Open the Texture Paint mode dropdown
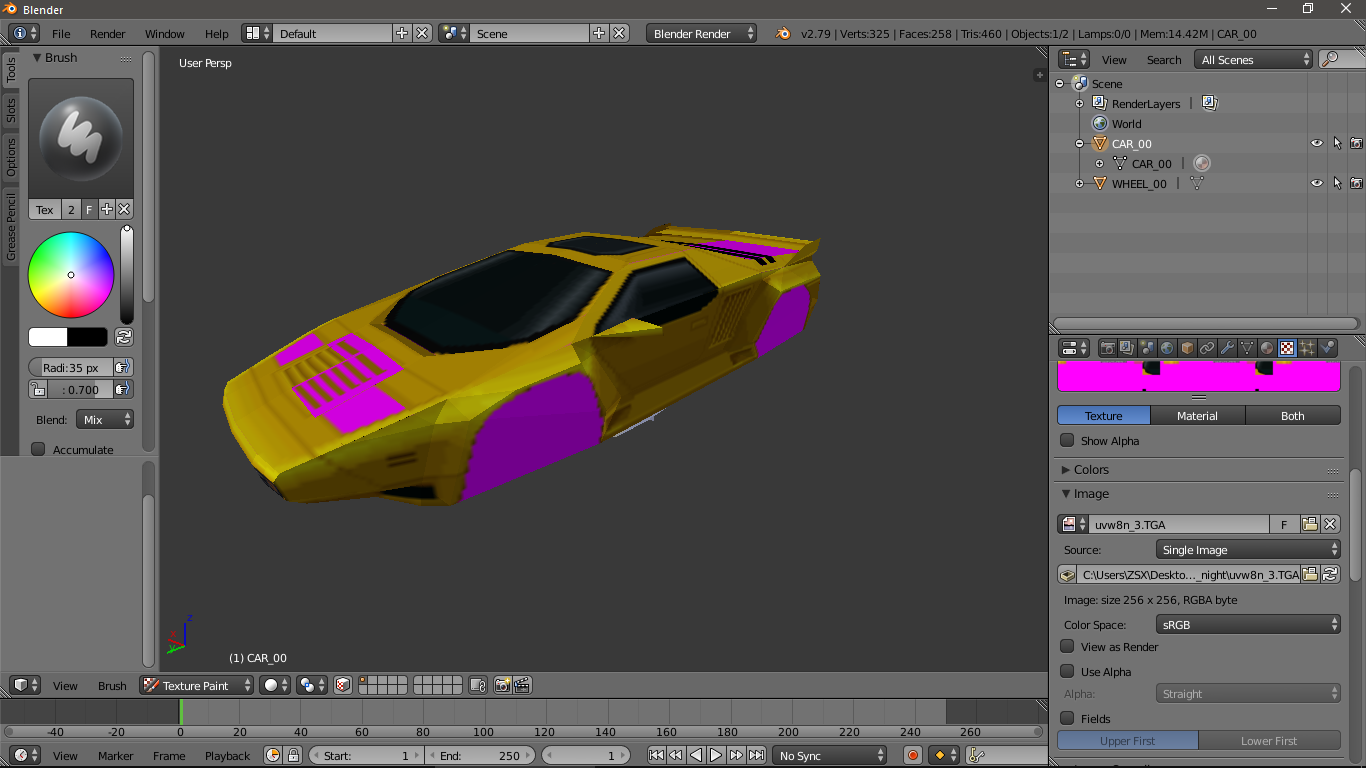1366x768 pixels. tap(196, 685)
